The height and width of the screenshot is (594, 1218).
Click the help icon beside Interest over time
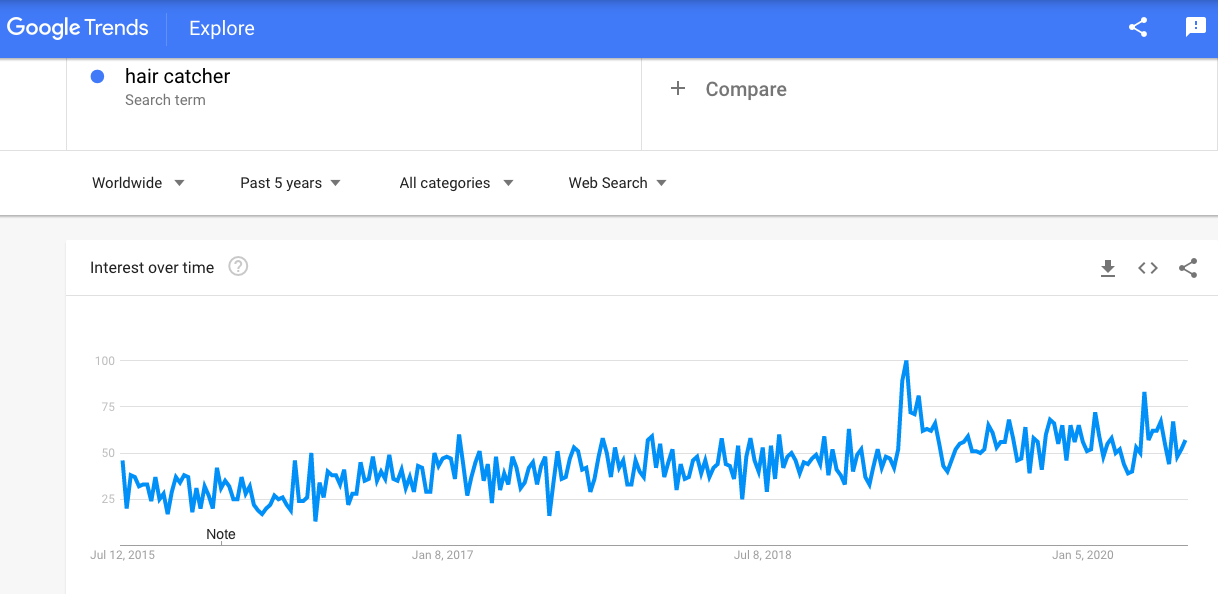tap(238, 267)
